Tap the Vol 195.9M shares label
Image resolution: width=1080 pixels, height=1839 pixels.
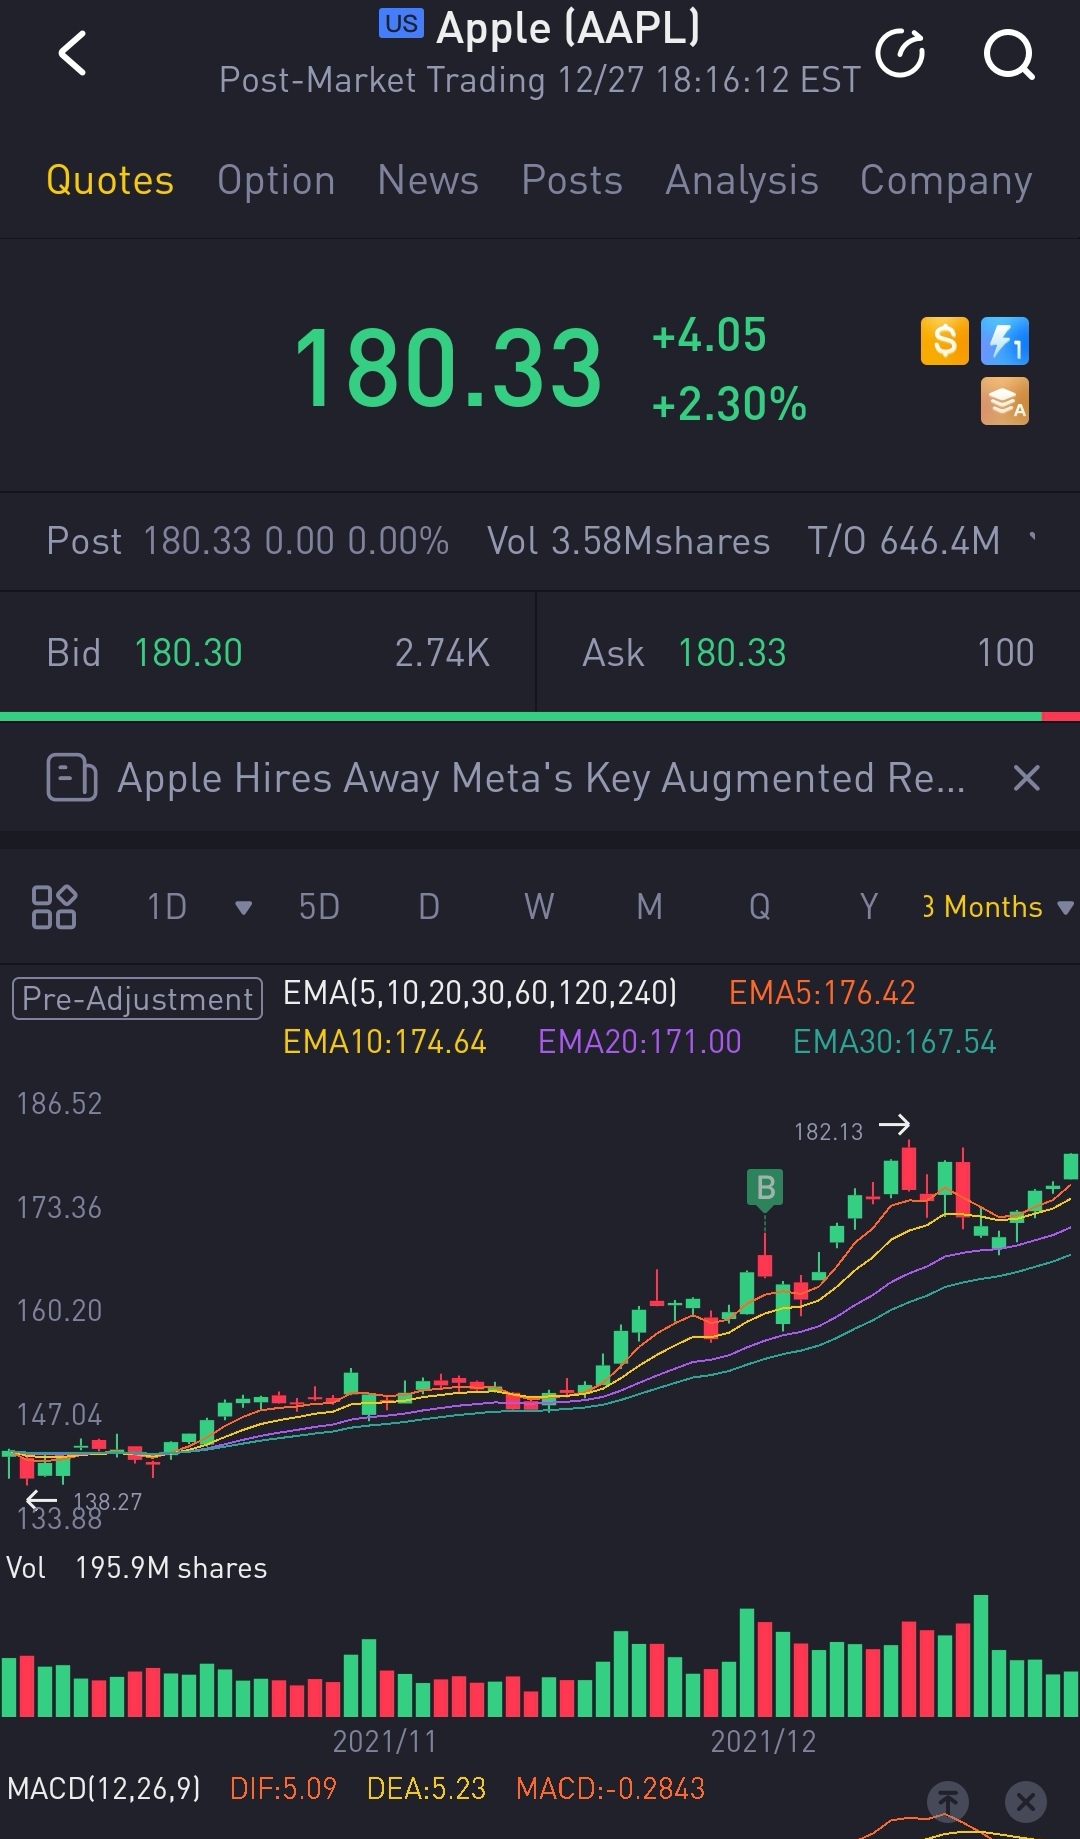pyautogui.click(x=137, y=1568)
